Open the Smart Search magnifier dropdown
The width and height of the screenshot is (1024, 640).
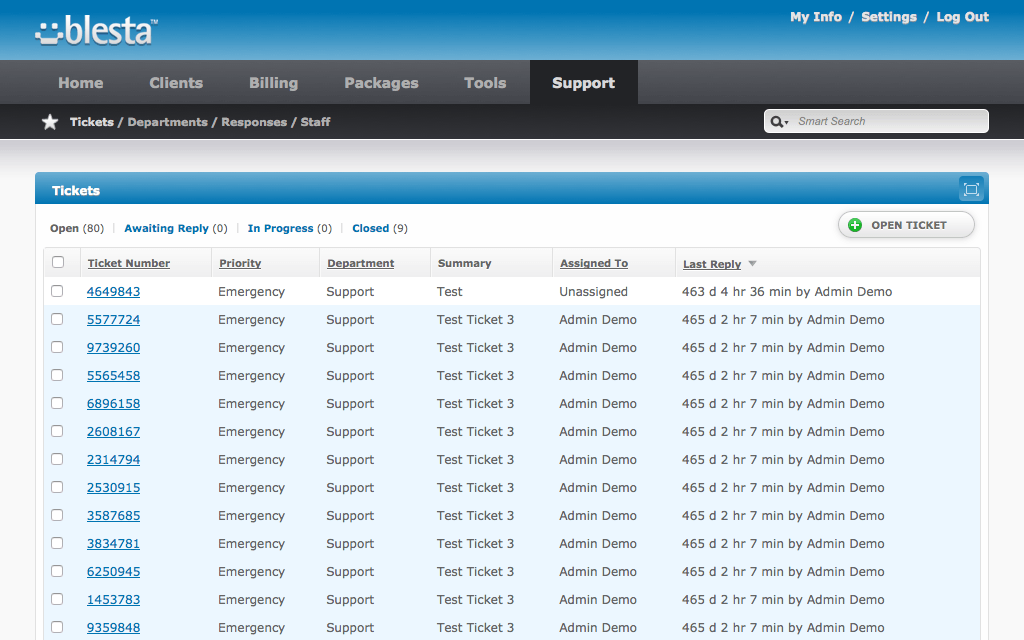[x=779, y=122]
